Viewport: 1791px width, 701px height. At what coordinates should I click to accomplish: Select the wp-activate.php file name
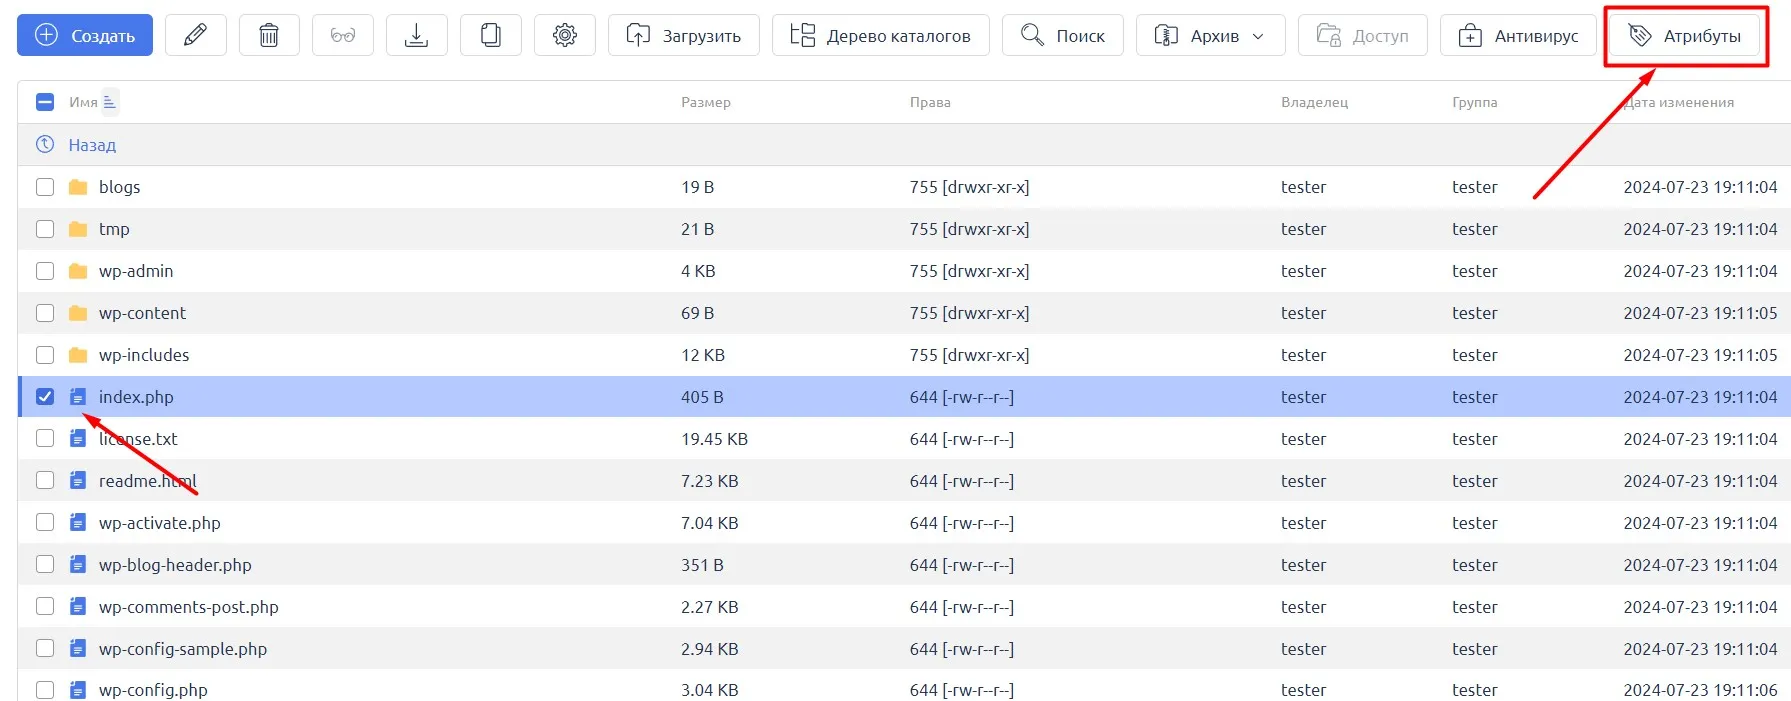160,523
